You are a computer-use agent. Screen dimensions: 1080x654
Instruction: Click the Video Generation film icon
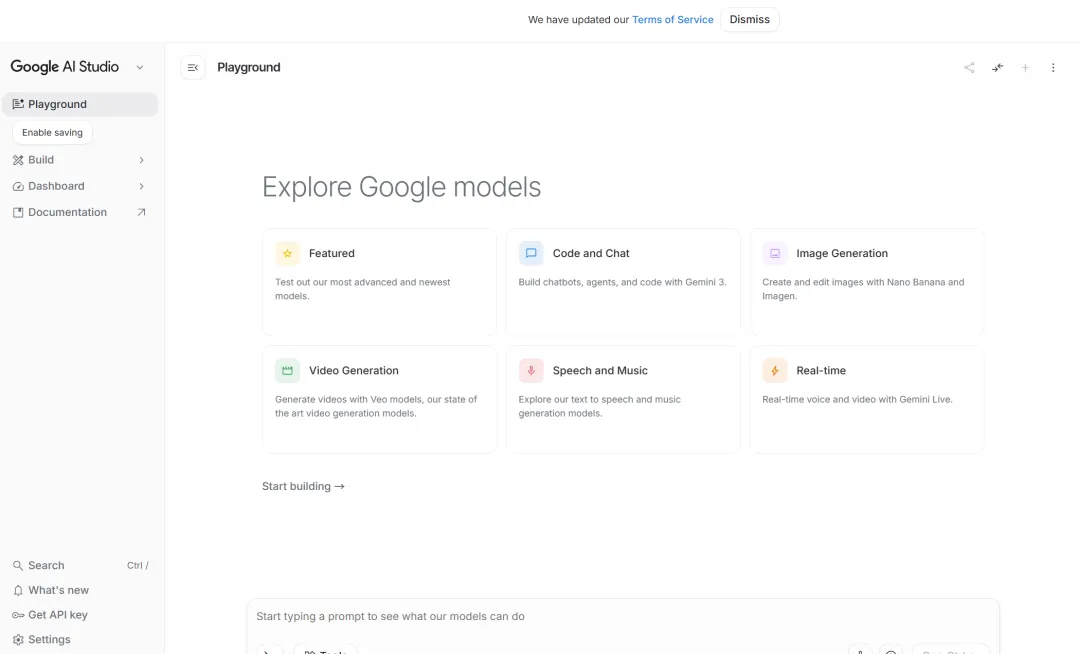click(x=287, y=371)
